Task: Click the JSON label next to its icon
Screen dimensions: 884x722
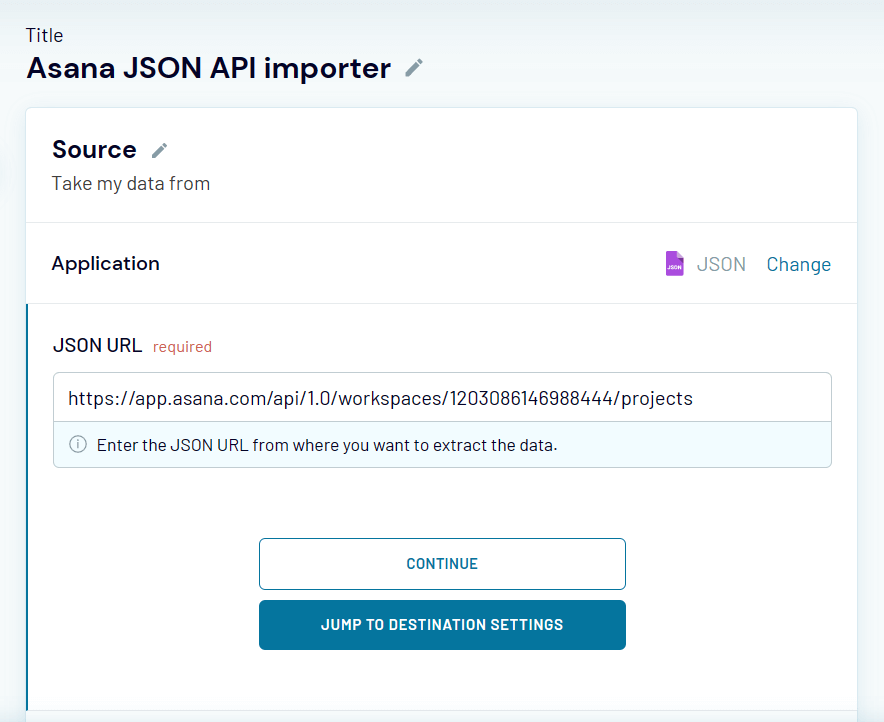Action: coord(721,263)
